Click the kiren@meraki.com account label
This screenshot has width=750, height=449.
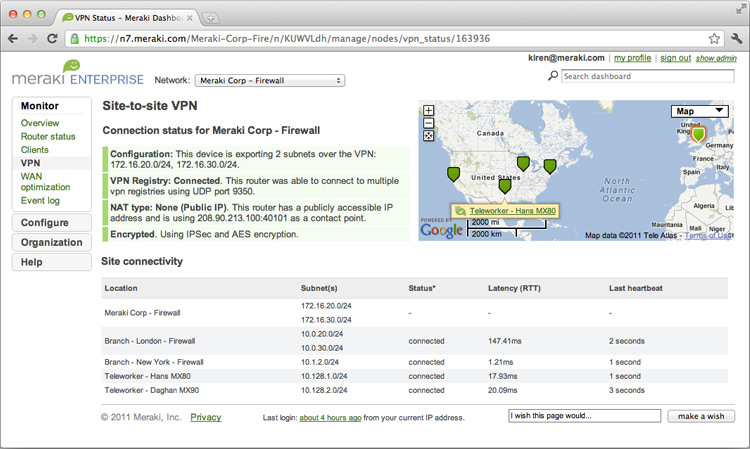pyautogui.click(x=566, y=58)
